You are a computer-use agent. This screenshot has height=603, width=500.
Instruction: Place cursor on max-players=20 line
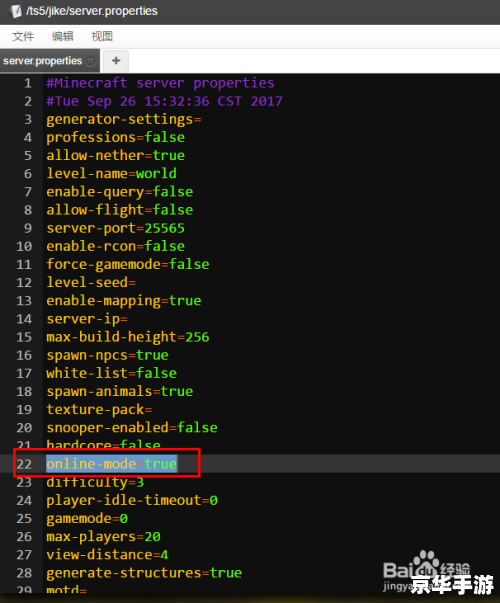point(103,536)
